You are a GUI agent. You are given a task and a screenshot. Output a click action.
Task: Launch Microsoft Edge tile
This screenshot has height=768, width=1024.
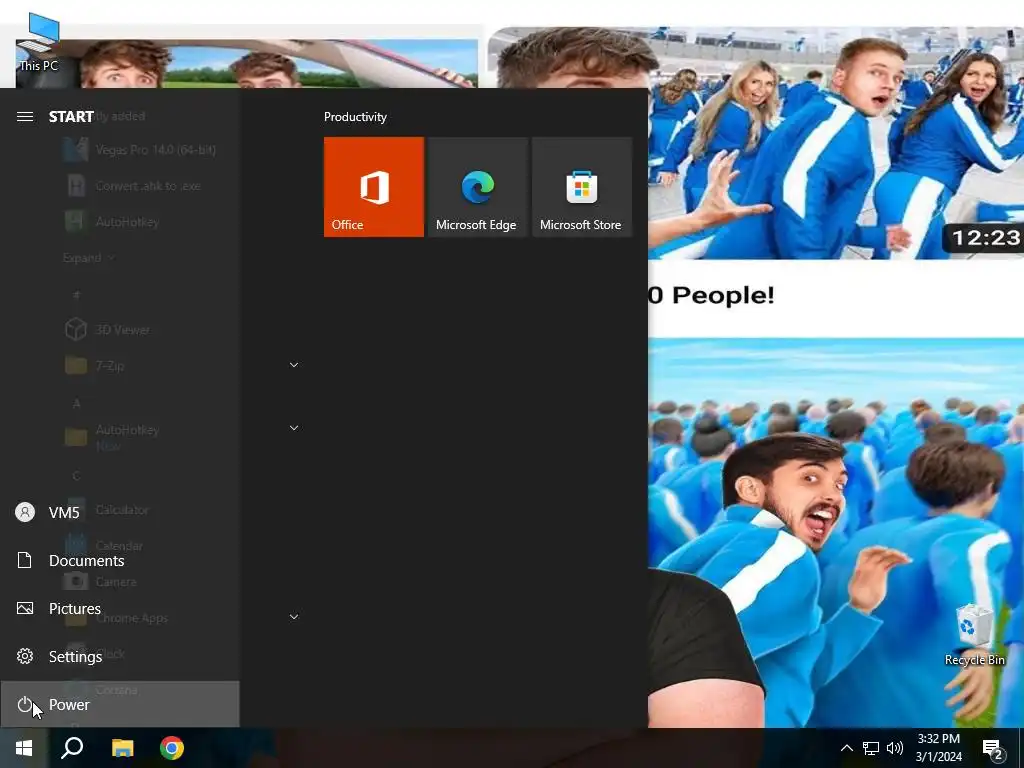click(477, 187)
